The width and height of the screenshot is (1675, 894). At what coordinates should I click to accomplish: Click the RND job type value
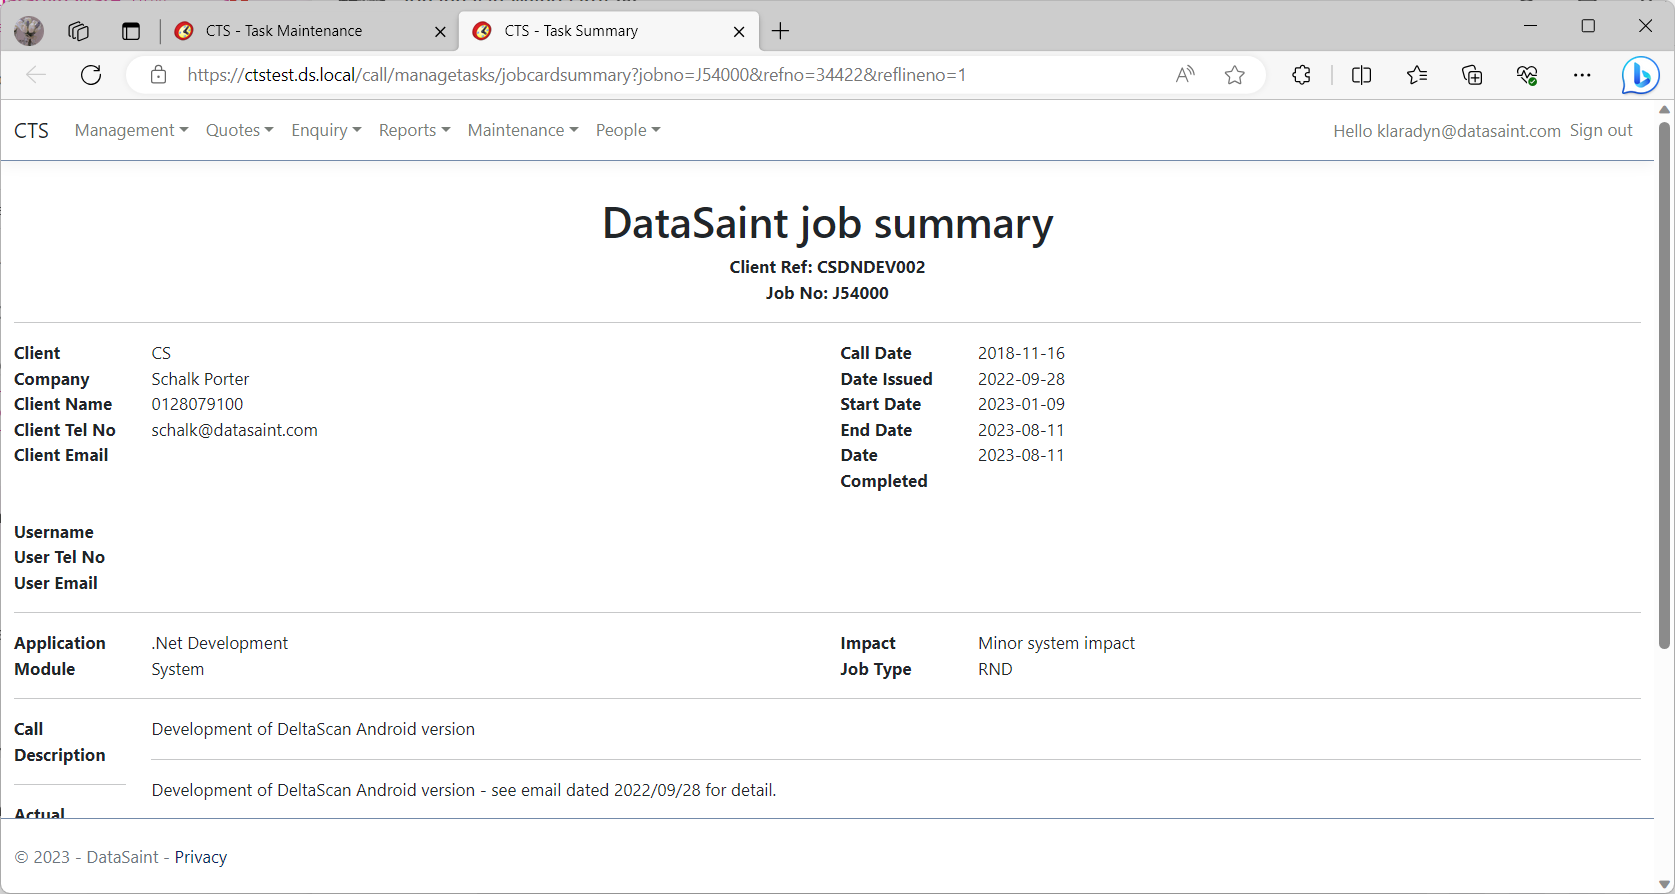pos(995,669)
